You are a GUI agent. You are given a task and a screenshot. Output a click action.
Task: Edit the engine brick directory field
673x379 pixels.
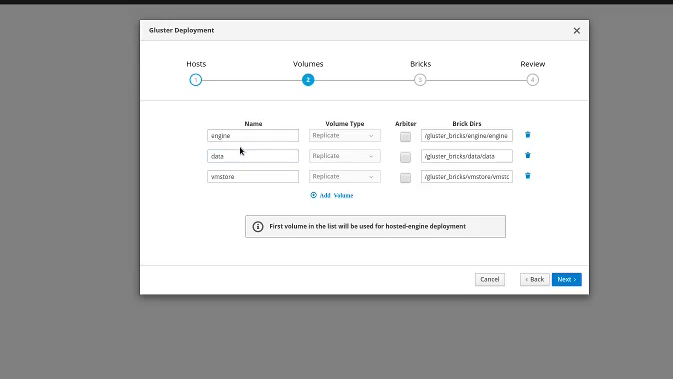(x=467, y=136)
